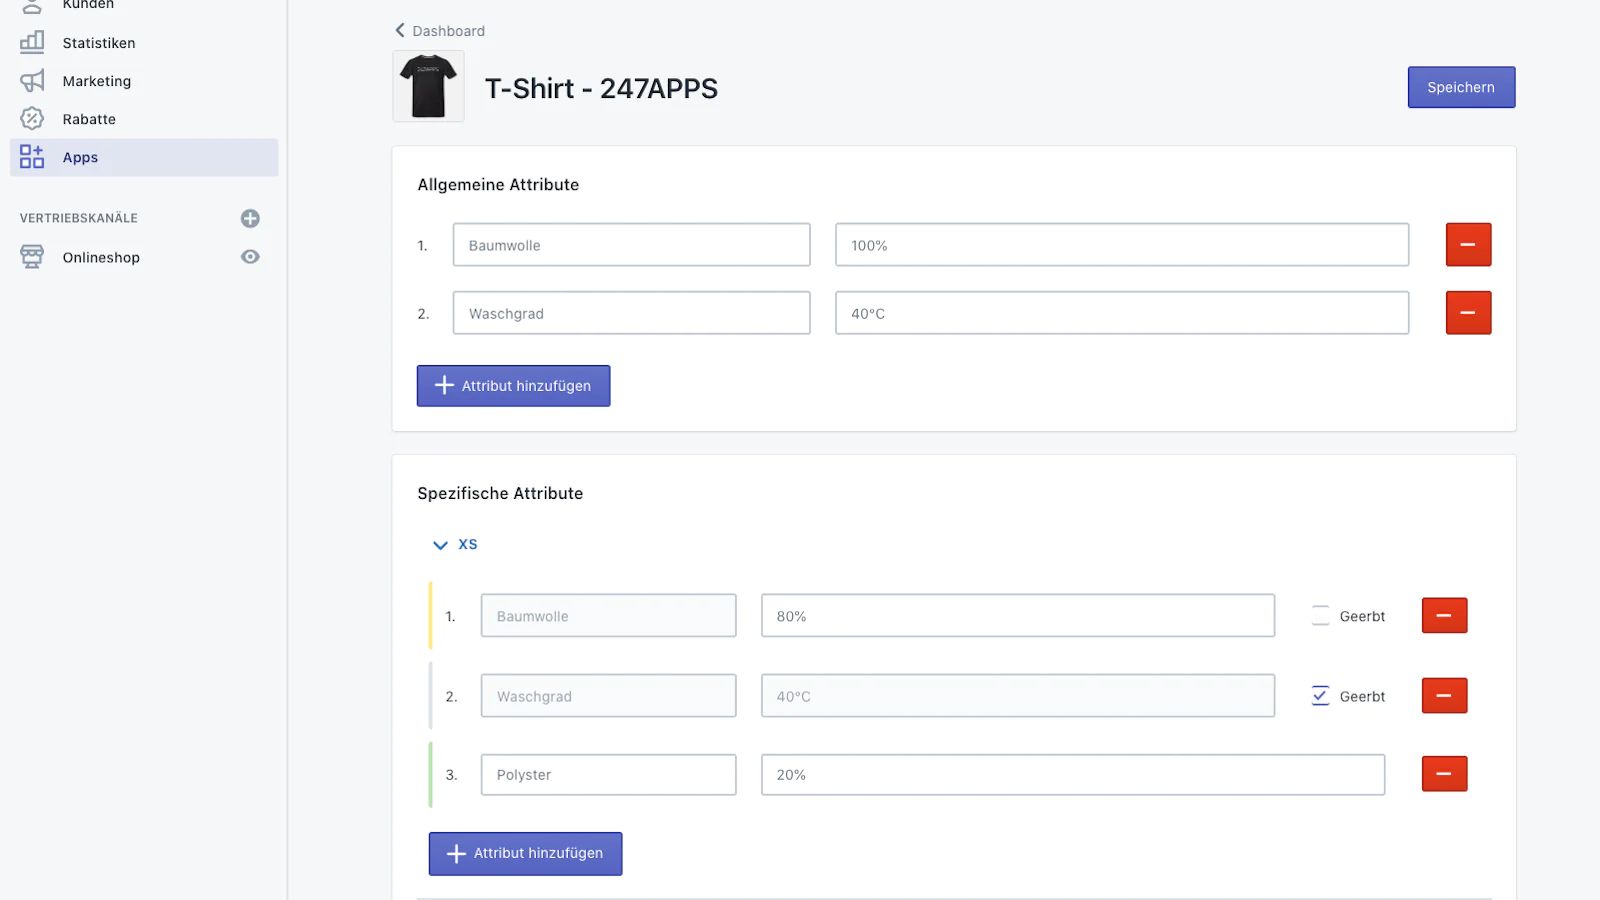The image size is (1600, 900).
Task: Click the T-Shirt product thumbnail
Action: 428,86
